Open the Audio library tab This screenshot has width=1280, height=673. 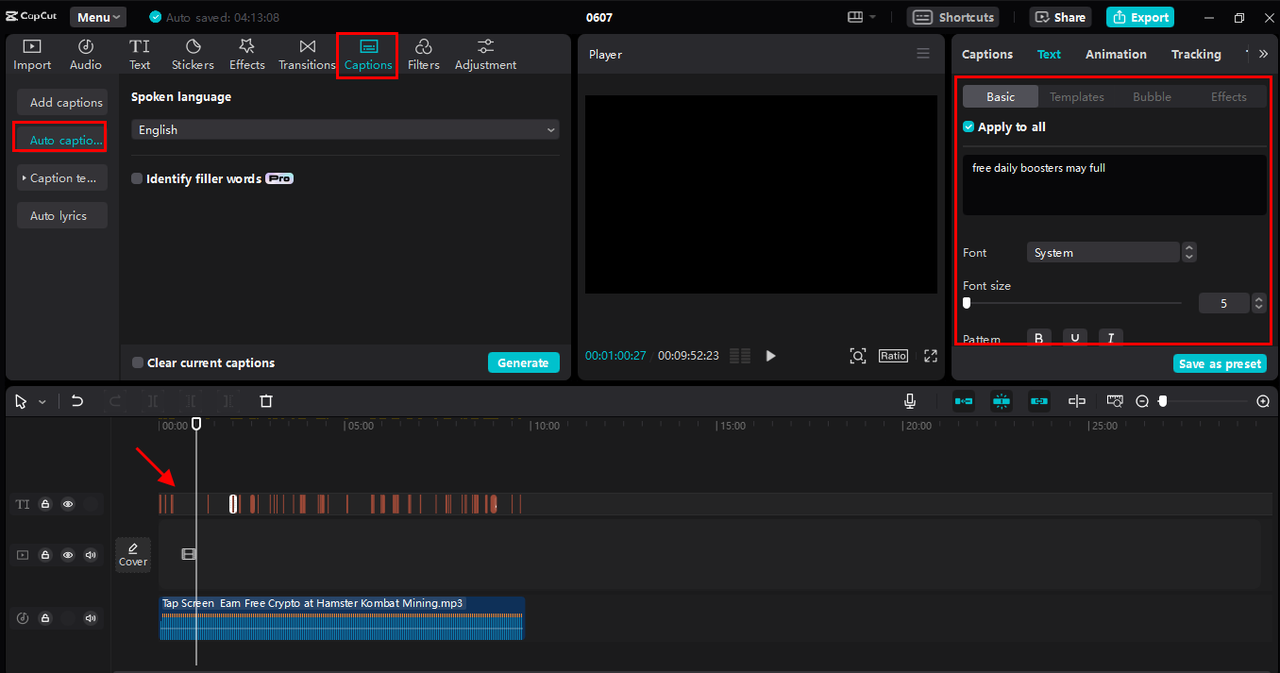tap(86, 55)
